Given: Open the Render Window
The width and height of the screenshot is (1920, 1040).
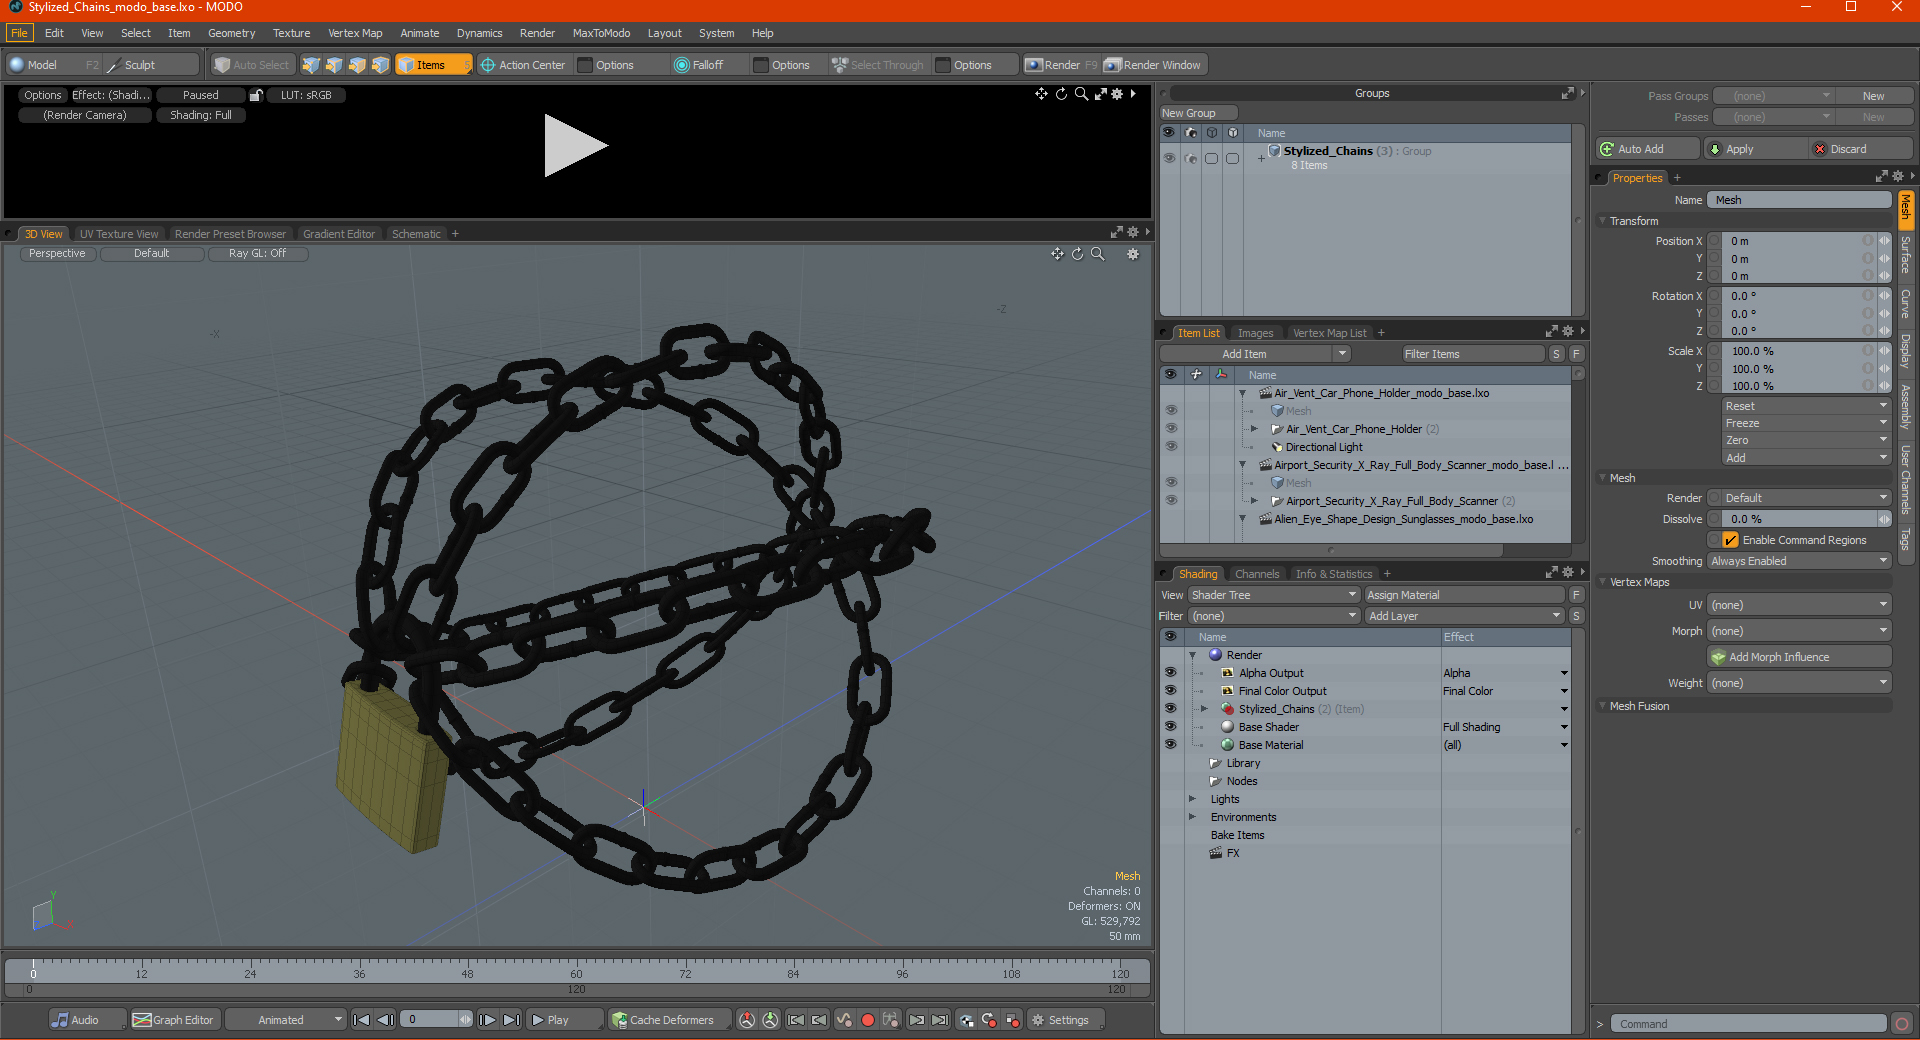Looking at the screenshot, I should click(x=1153, y=65).
